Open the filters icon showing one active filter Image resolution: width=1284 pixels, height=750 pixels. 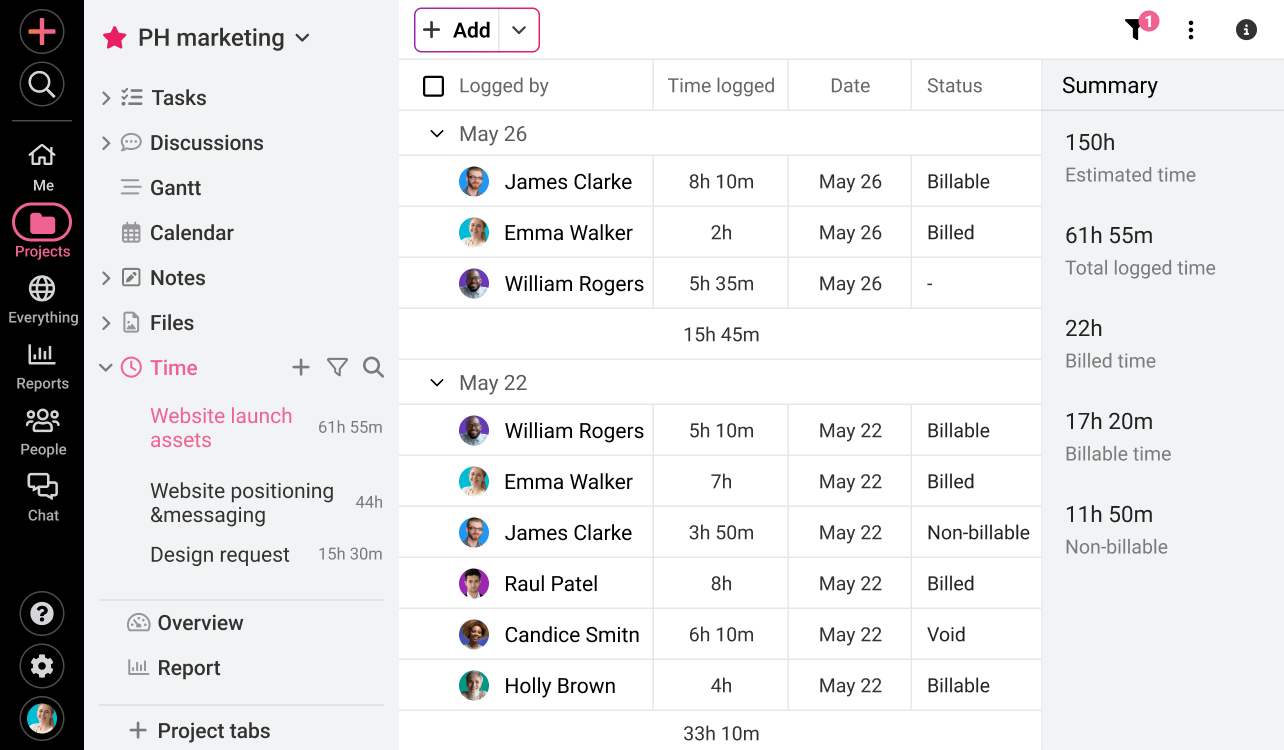(1135, 30)
